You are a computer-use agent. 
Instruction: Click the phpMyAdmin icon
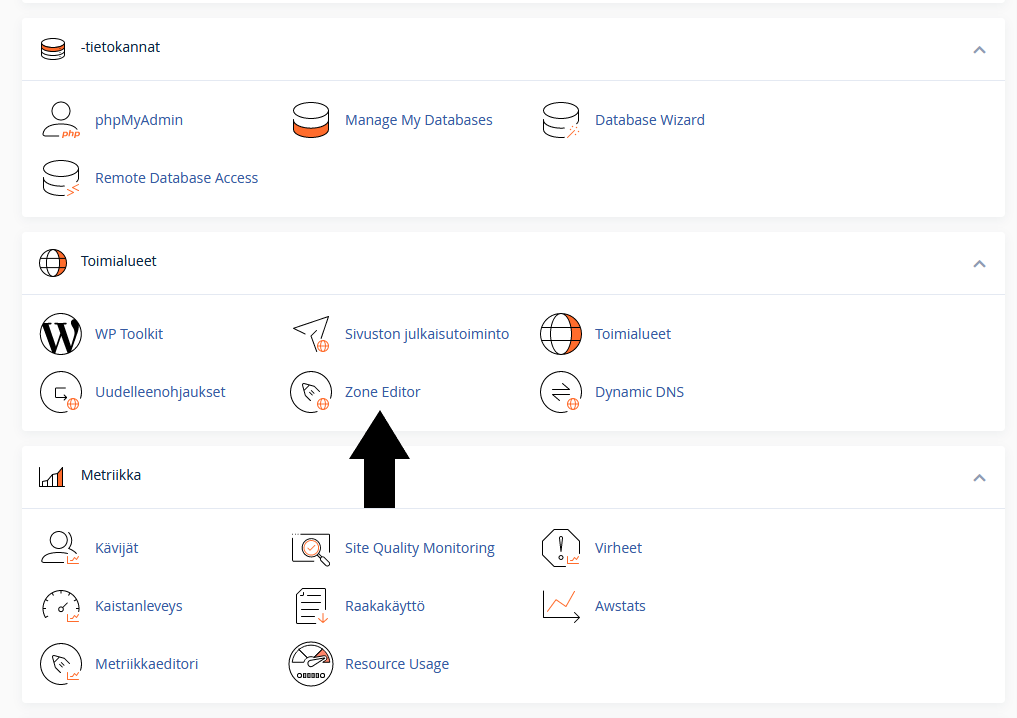(60, 120)
